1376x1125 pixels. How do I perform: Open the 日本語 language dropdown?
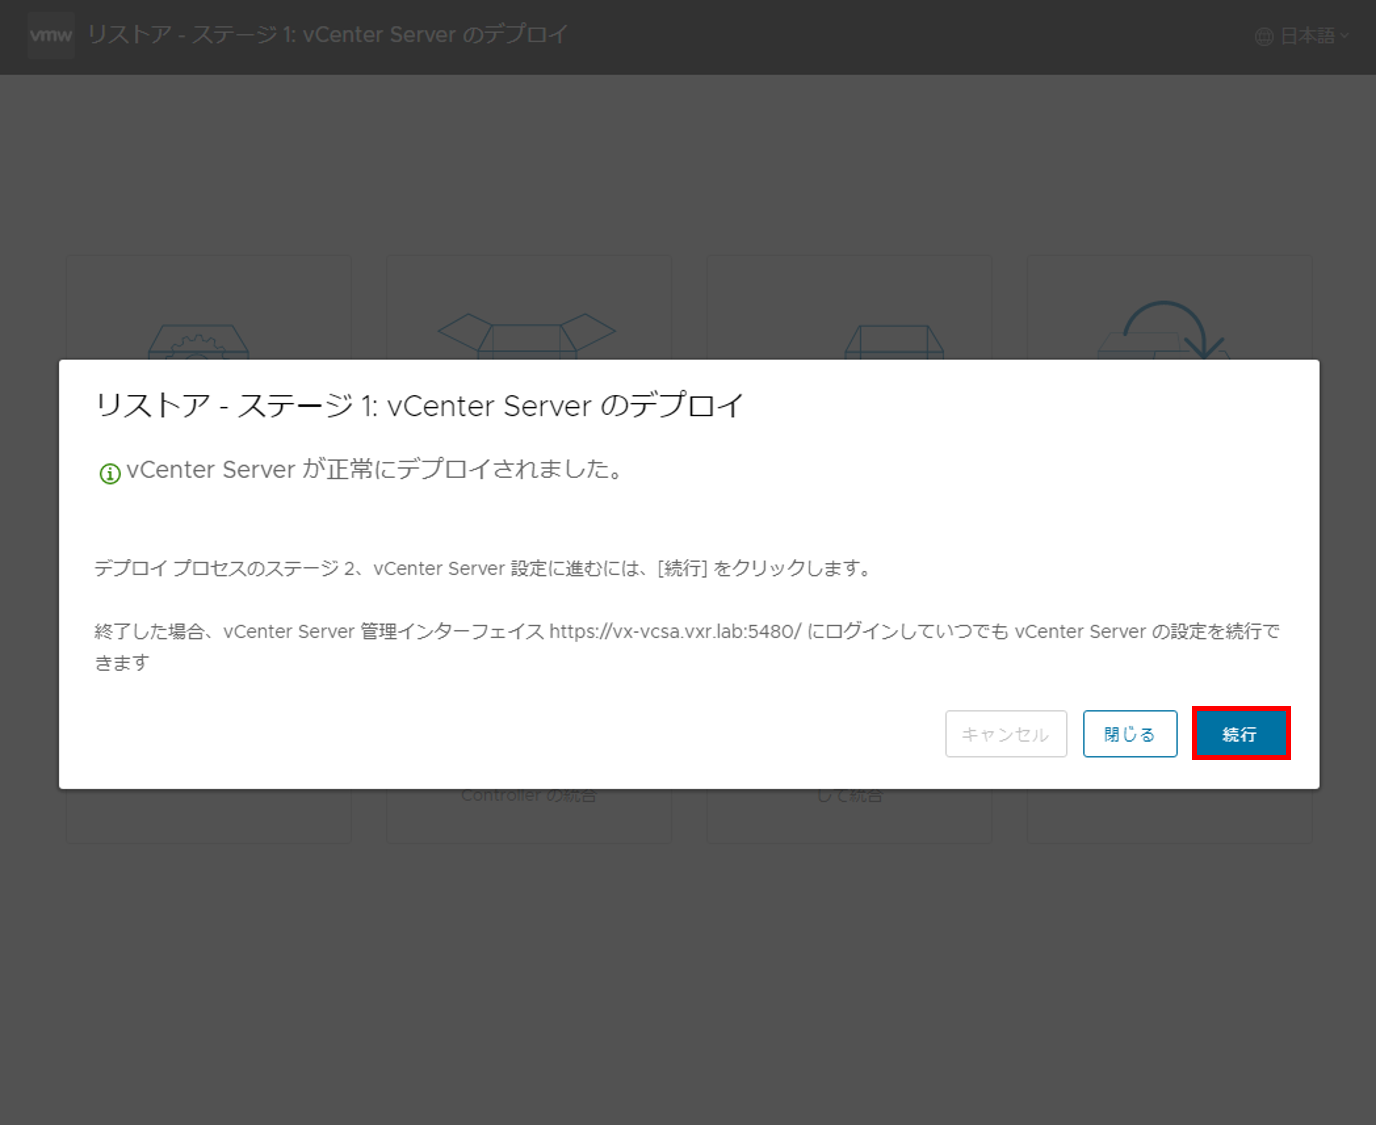(1302, 36)
